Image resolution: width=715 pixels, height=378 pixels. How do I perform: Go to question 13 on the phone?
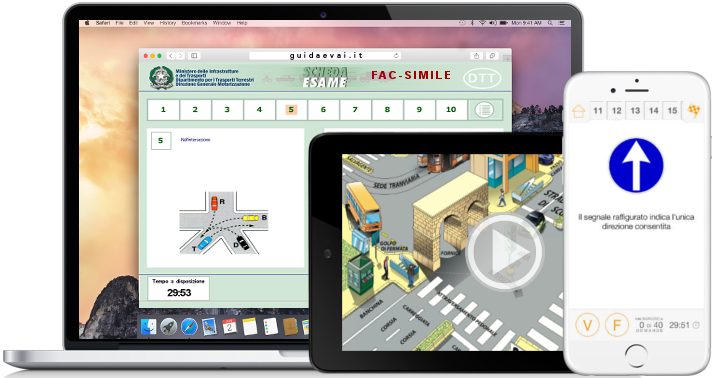tap(635, 110)
